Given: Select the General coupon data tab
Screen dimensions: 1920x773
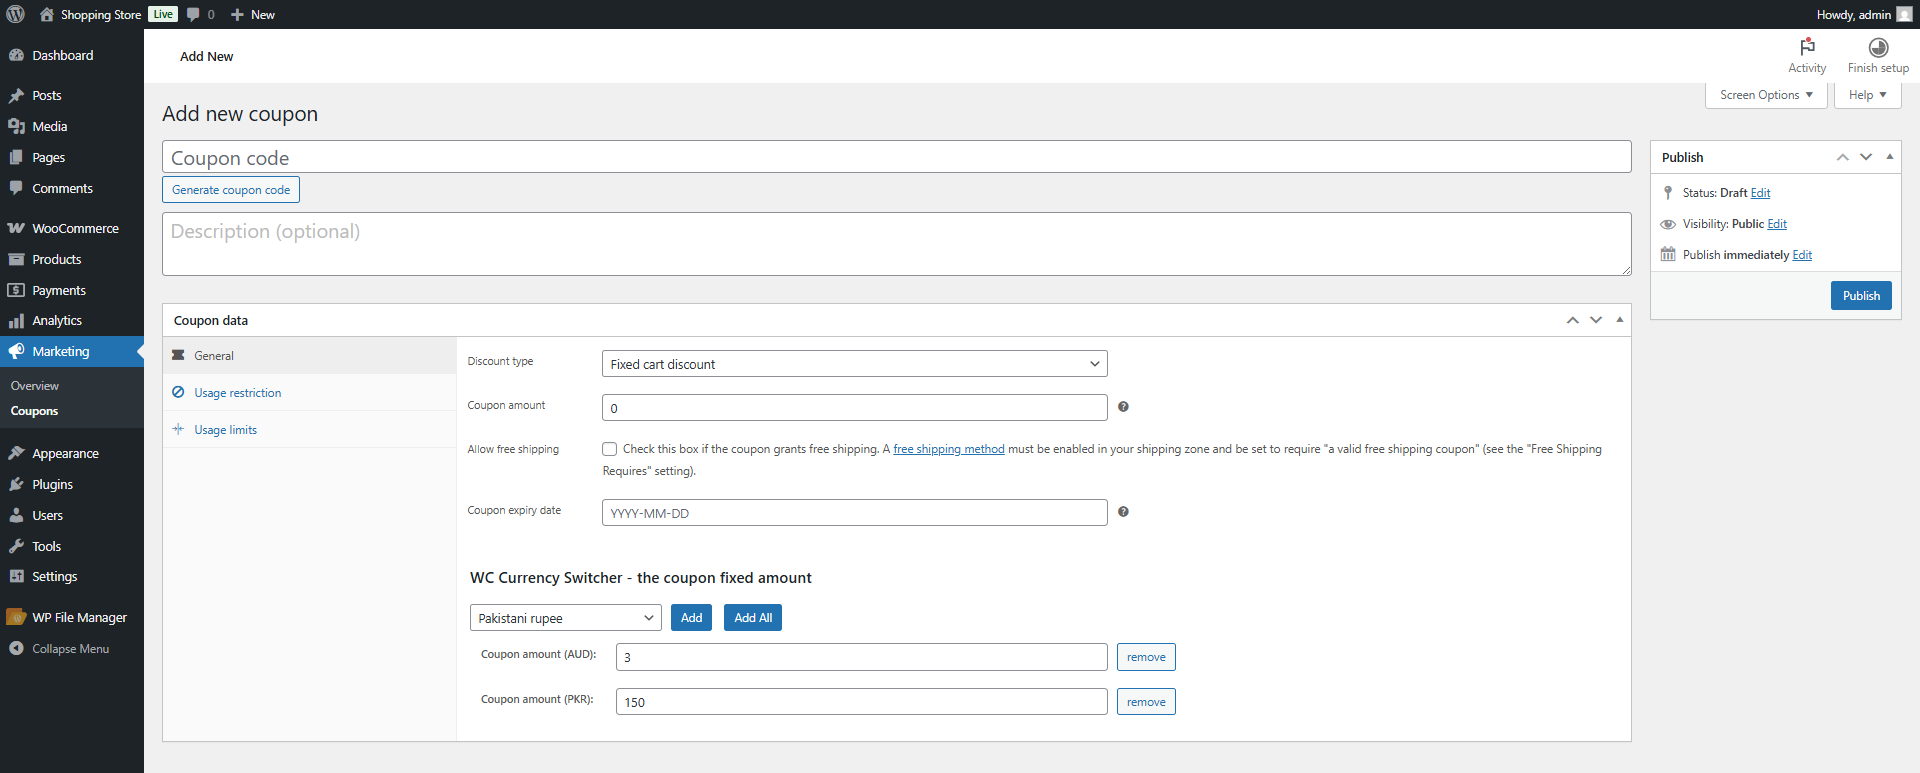Looking at the screenshot, I should click(309, 355).
